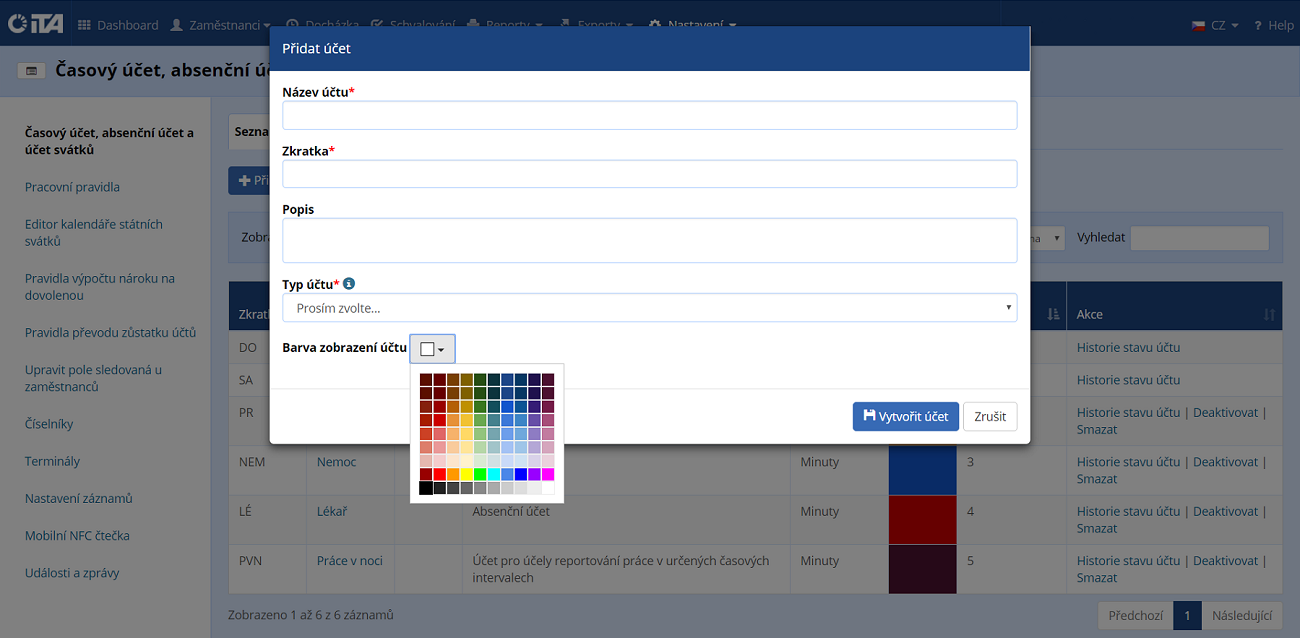Focus the Název účtu input field
This screenshot has height=638, width=1300.
(649, 115)
